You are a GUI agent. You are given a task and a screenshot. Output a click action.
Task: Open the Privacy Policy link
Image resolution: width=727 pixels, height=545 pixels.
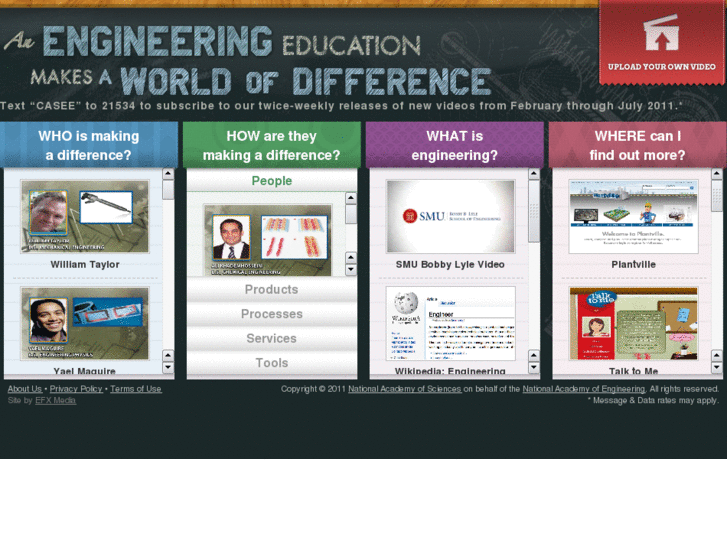click(76, 389)
